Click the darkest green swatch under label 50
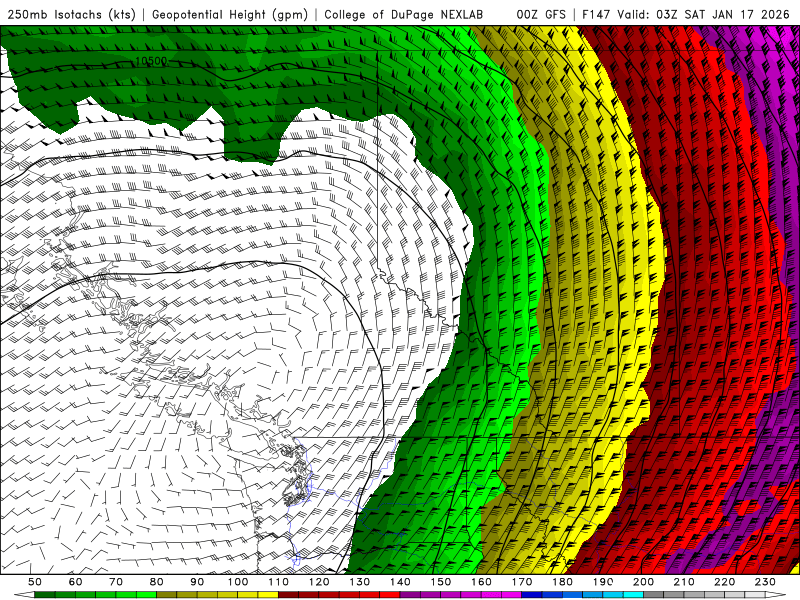This screenshot has height=600, width=800. (45, 595)
